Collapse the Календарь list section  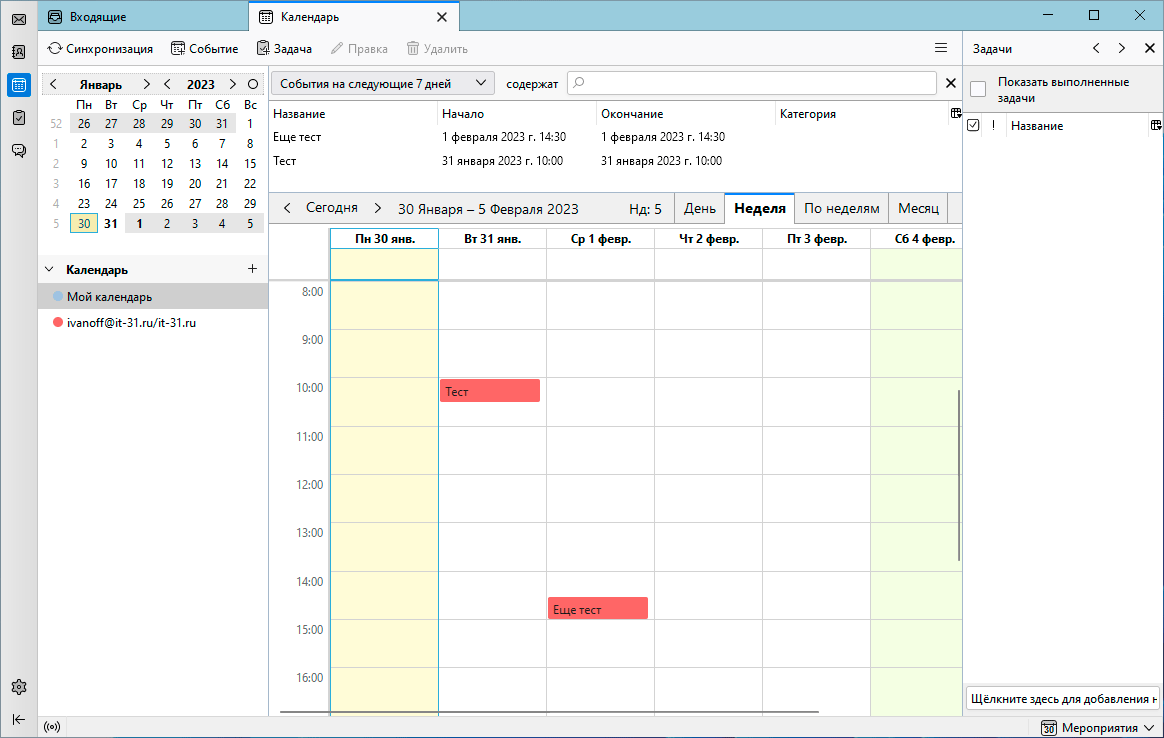[x=49, y=270]
